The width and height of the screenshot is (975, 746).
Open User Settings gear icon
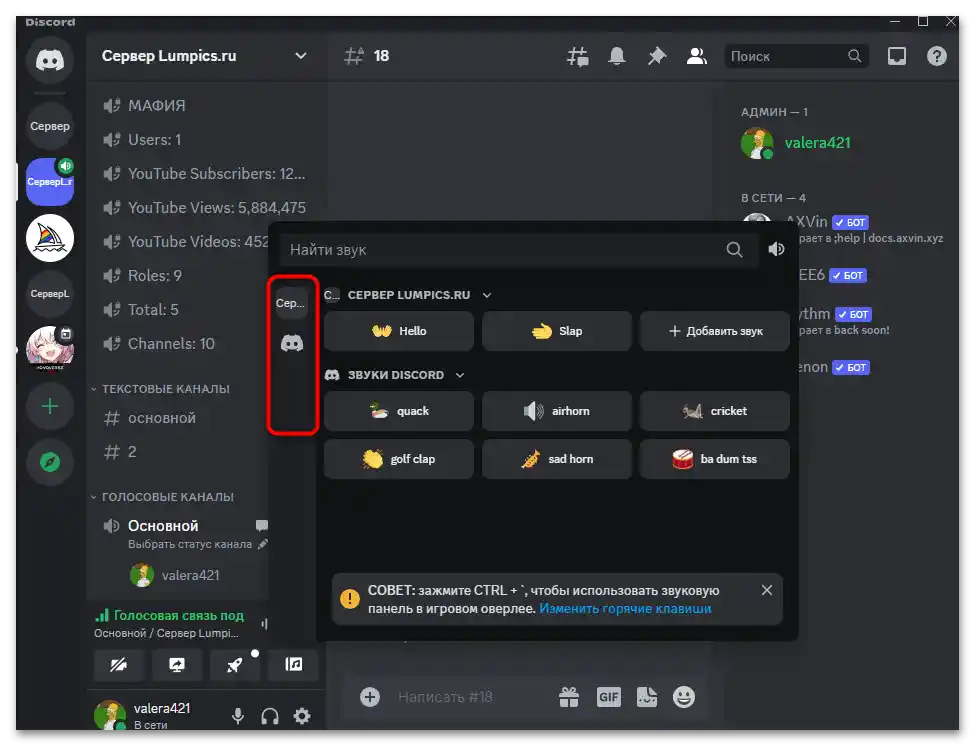pos(302,716)
